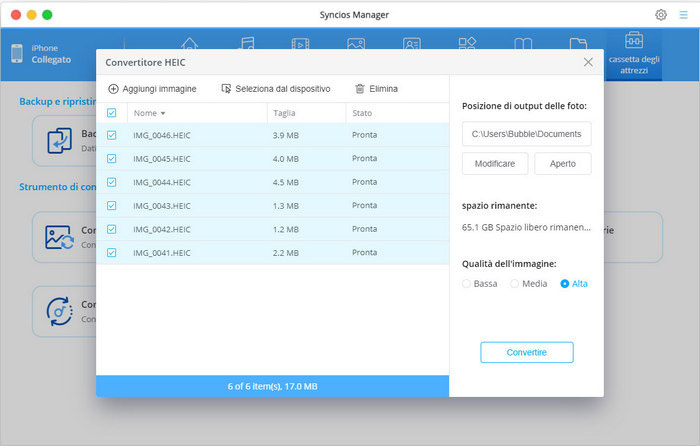Viewport: 700px width, 446px height.
Task: Click the iPhone device icon
Action: tap(17, 54)
